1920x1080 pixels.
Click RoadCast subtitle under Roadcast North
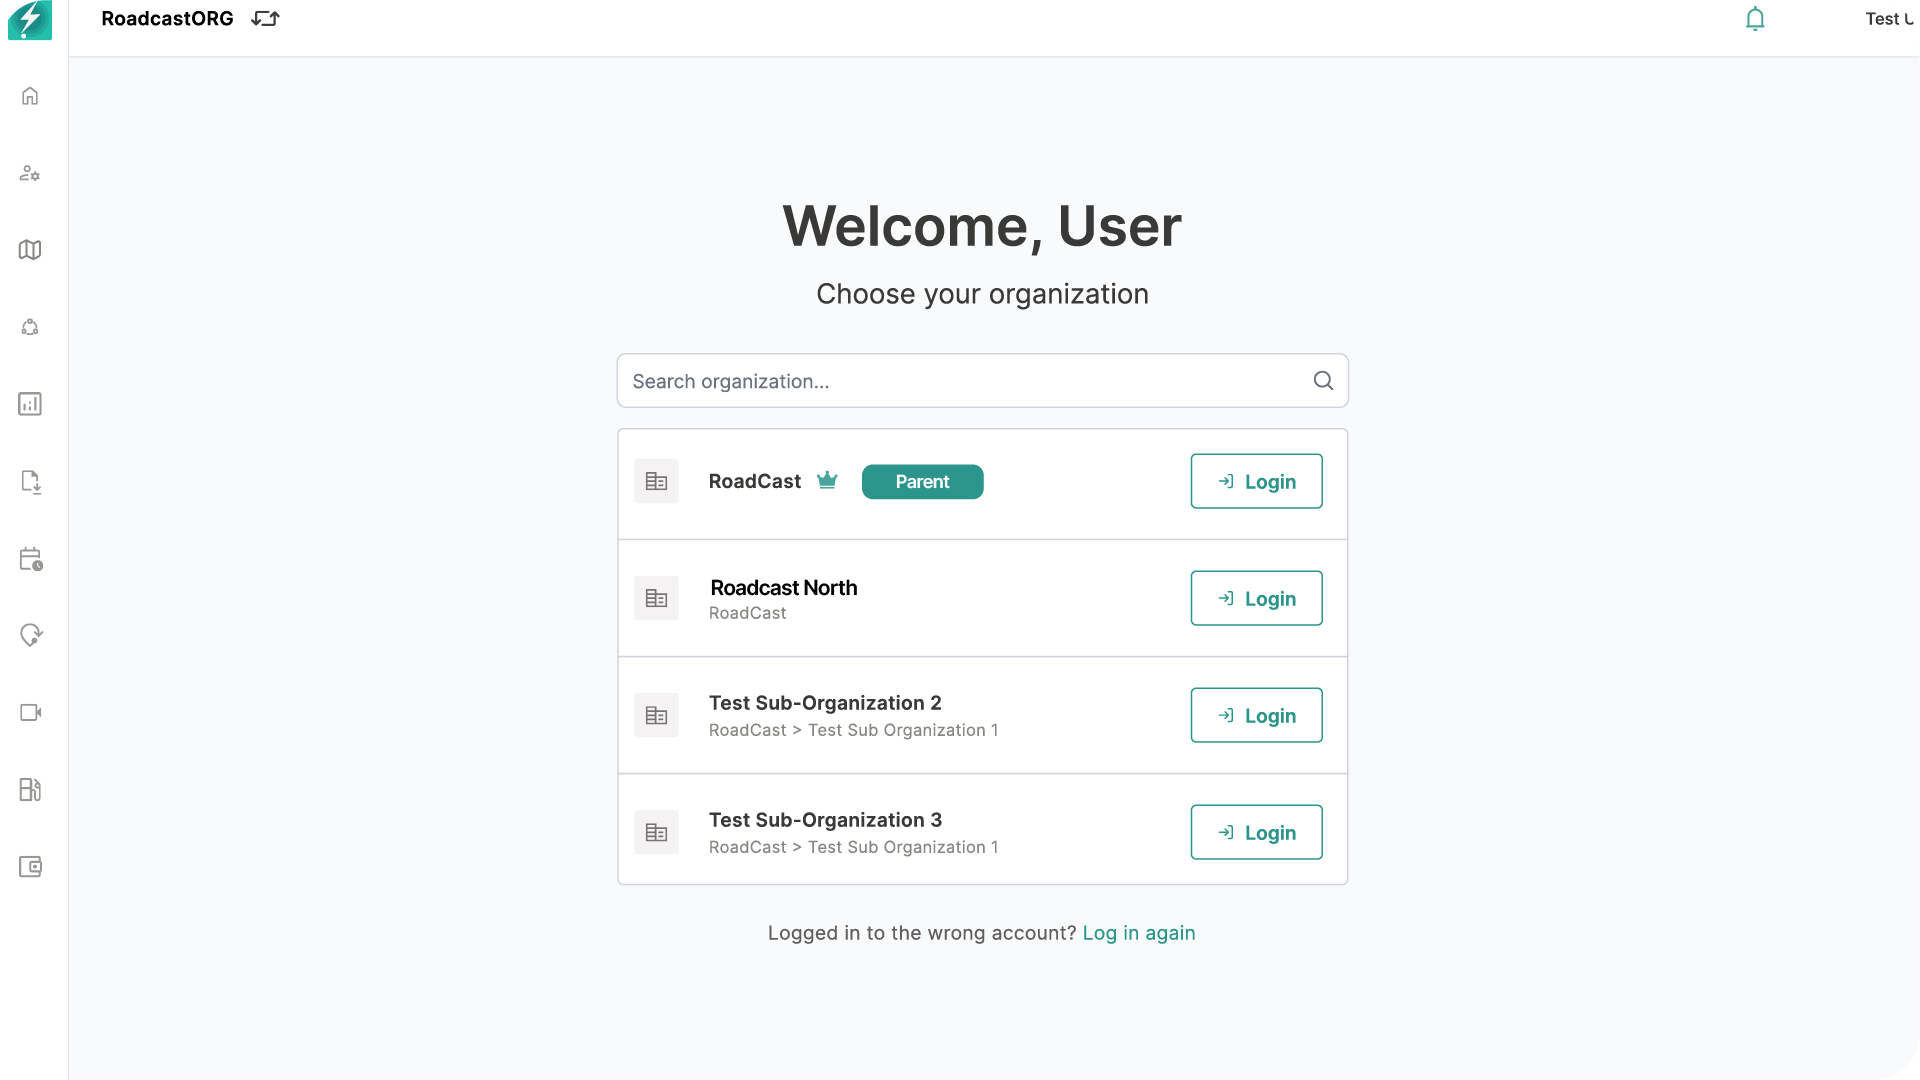click(748, 614)
